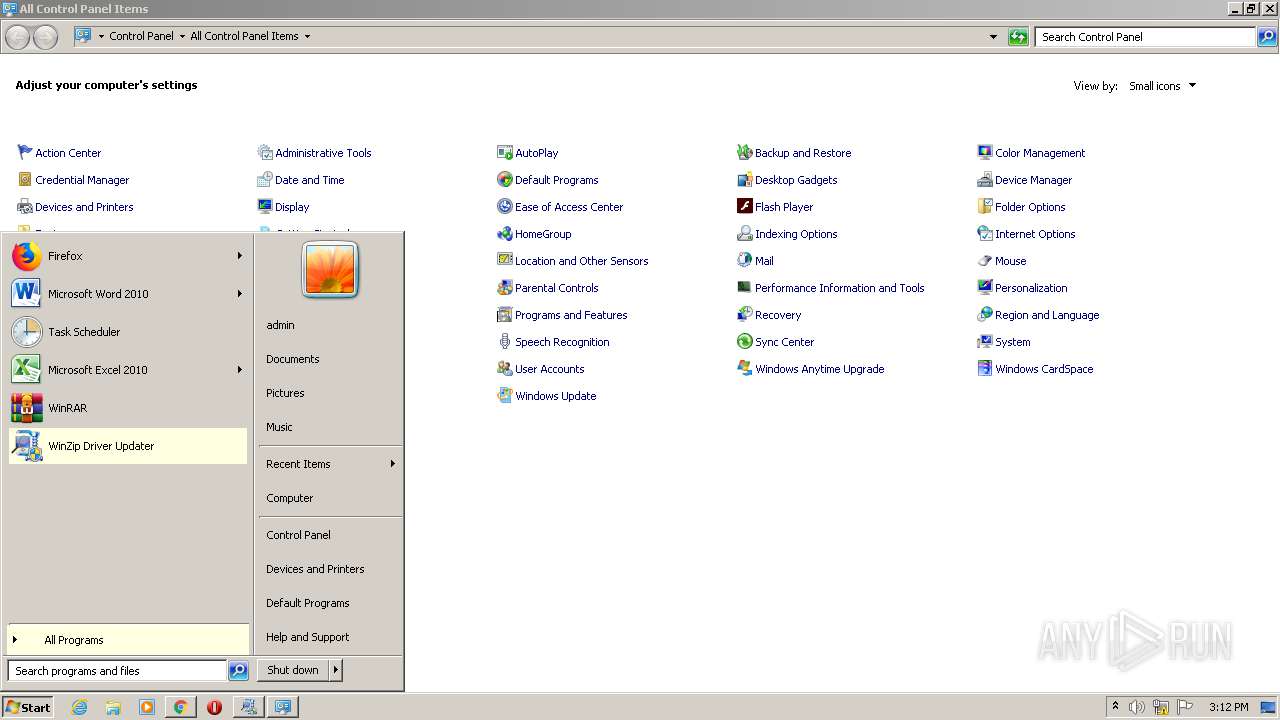This screenshot has height=720, width=1280.
Task: Click the AutoPlay icon
Action: pos(505,153)
